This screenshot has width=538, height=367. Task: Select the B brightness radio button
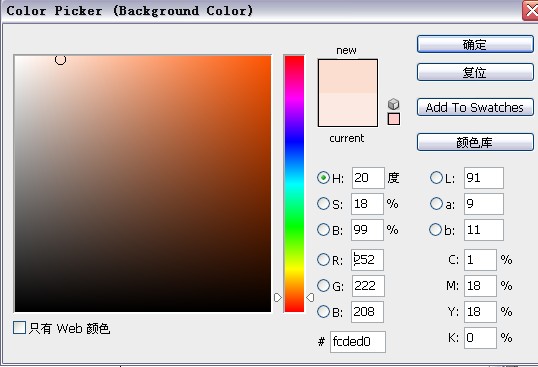[323, 229]
